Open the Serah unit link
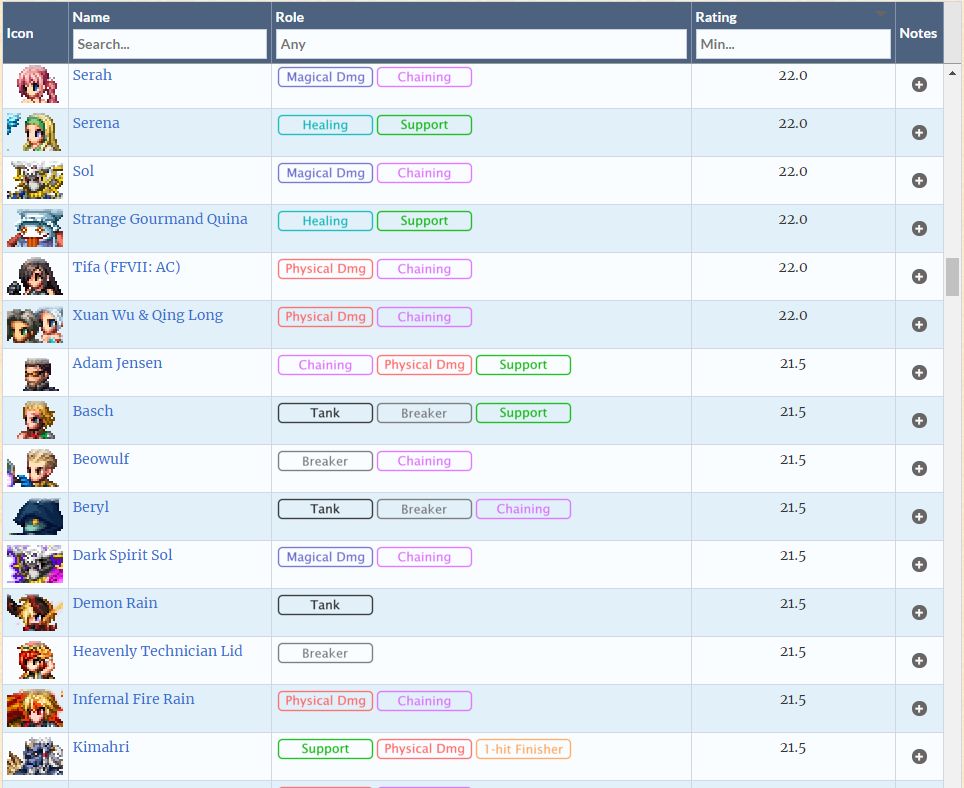 pos(92,75)
